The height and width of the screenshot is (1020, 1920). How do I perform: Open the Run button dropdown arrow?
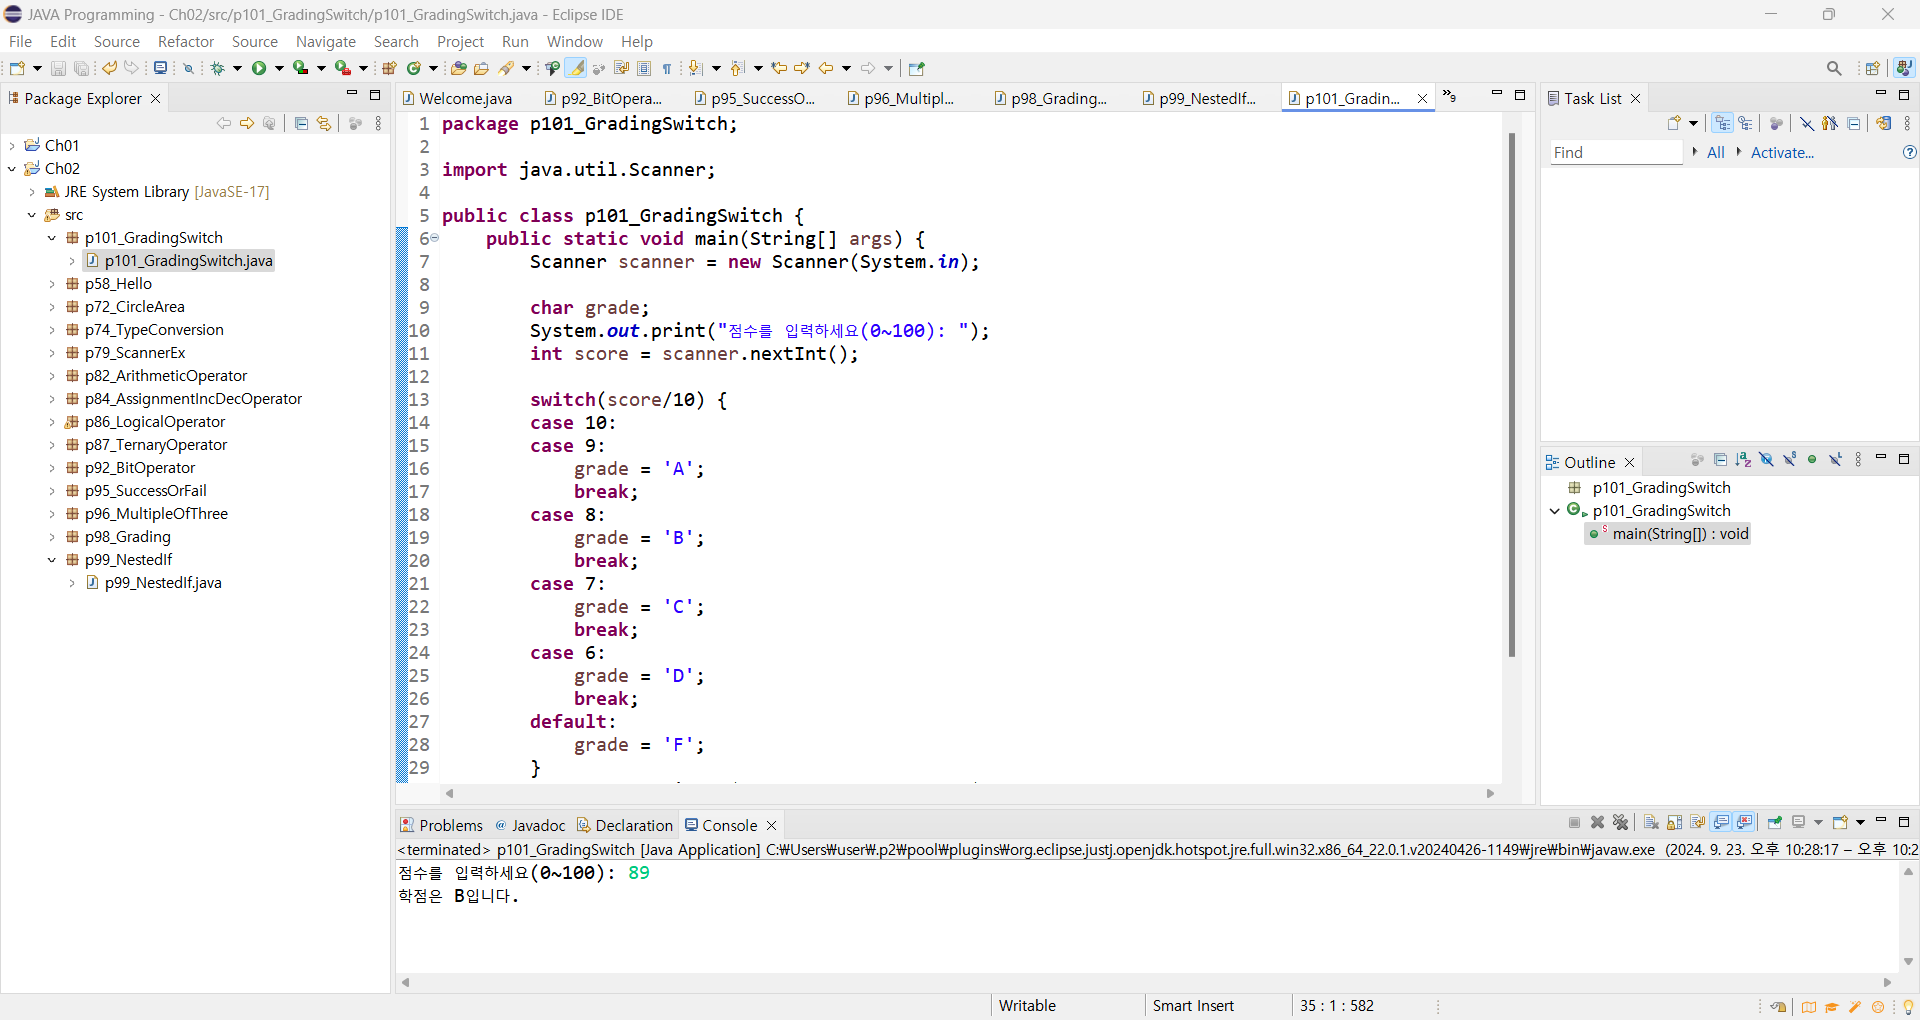pyautogui.click(x=279, y=68)
